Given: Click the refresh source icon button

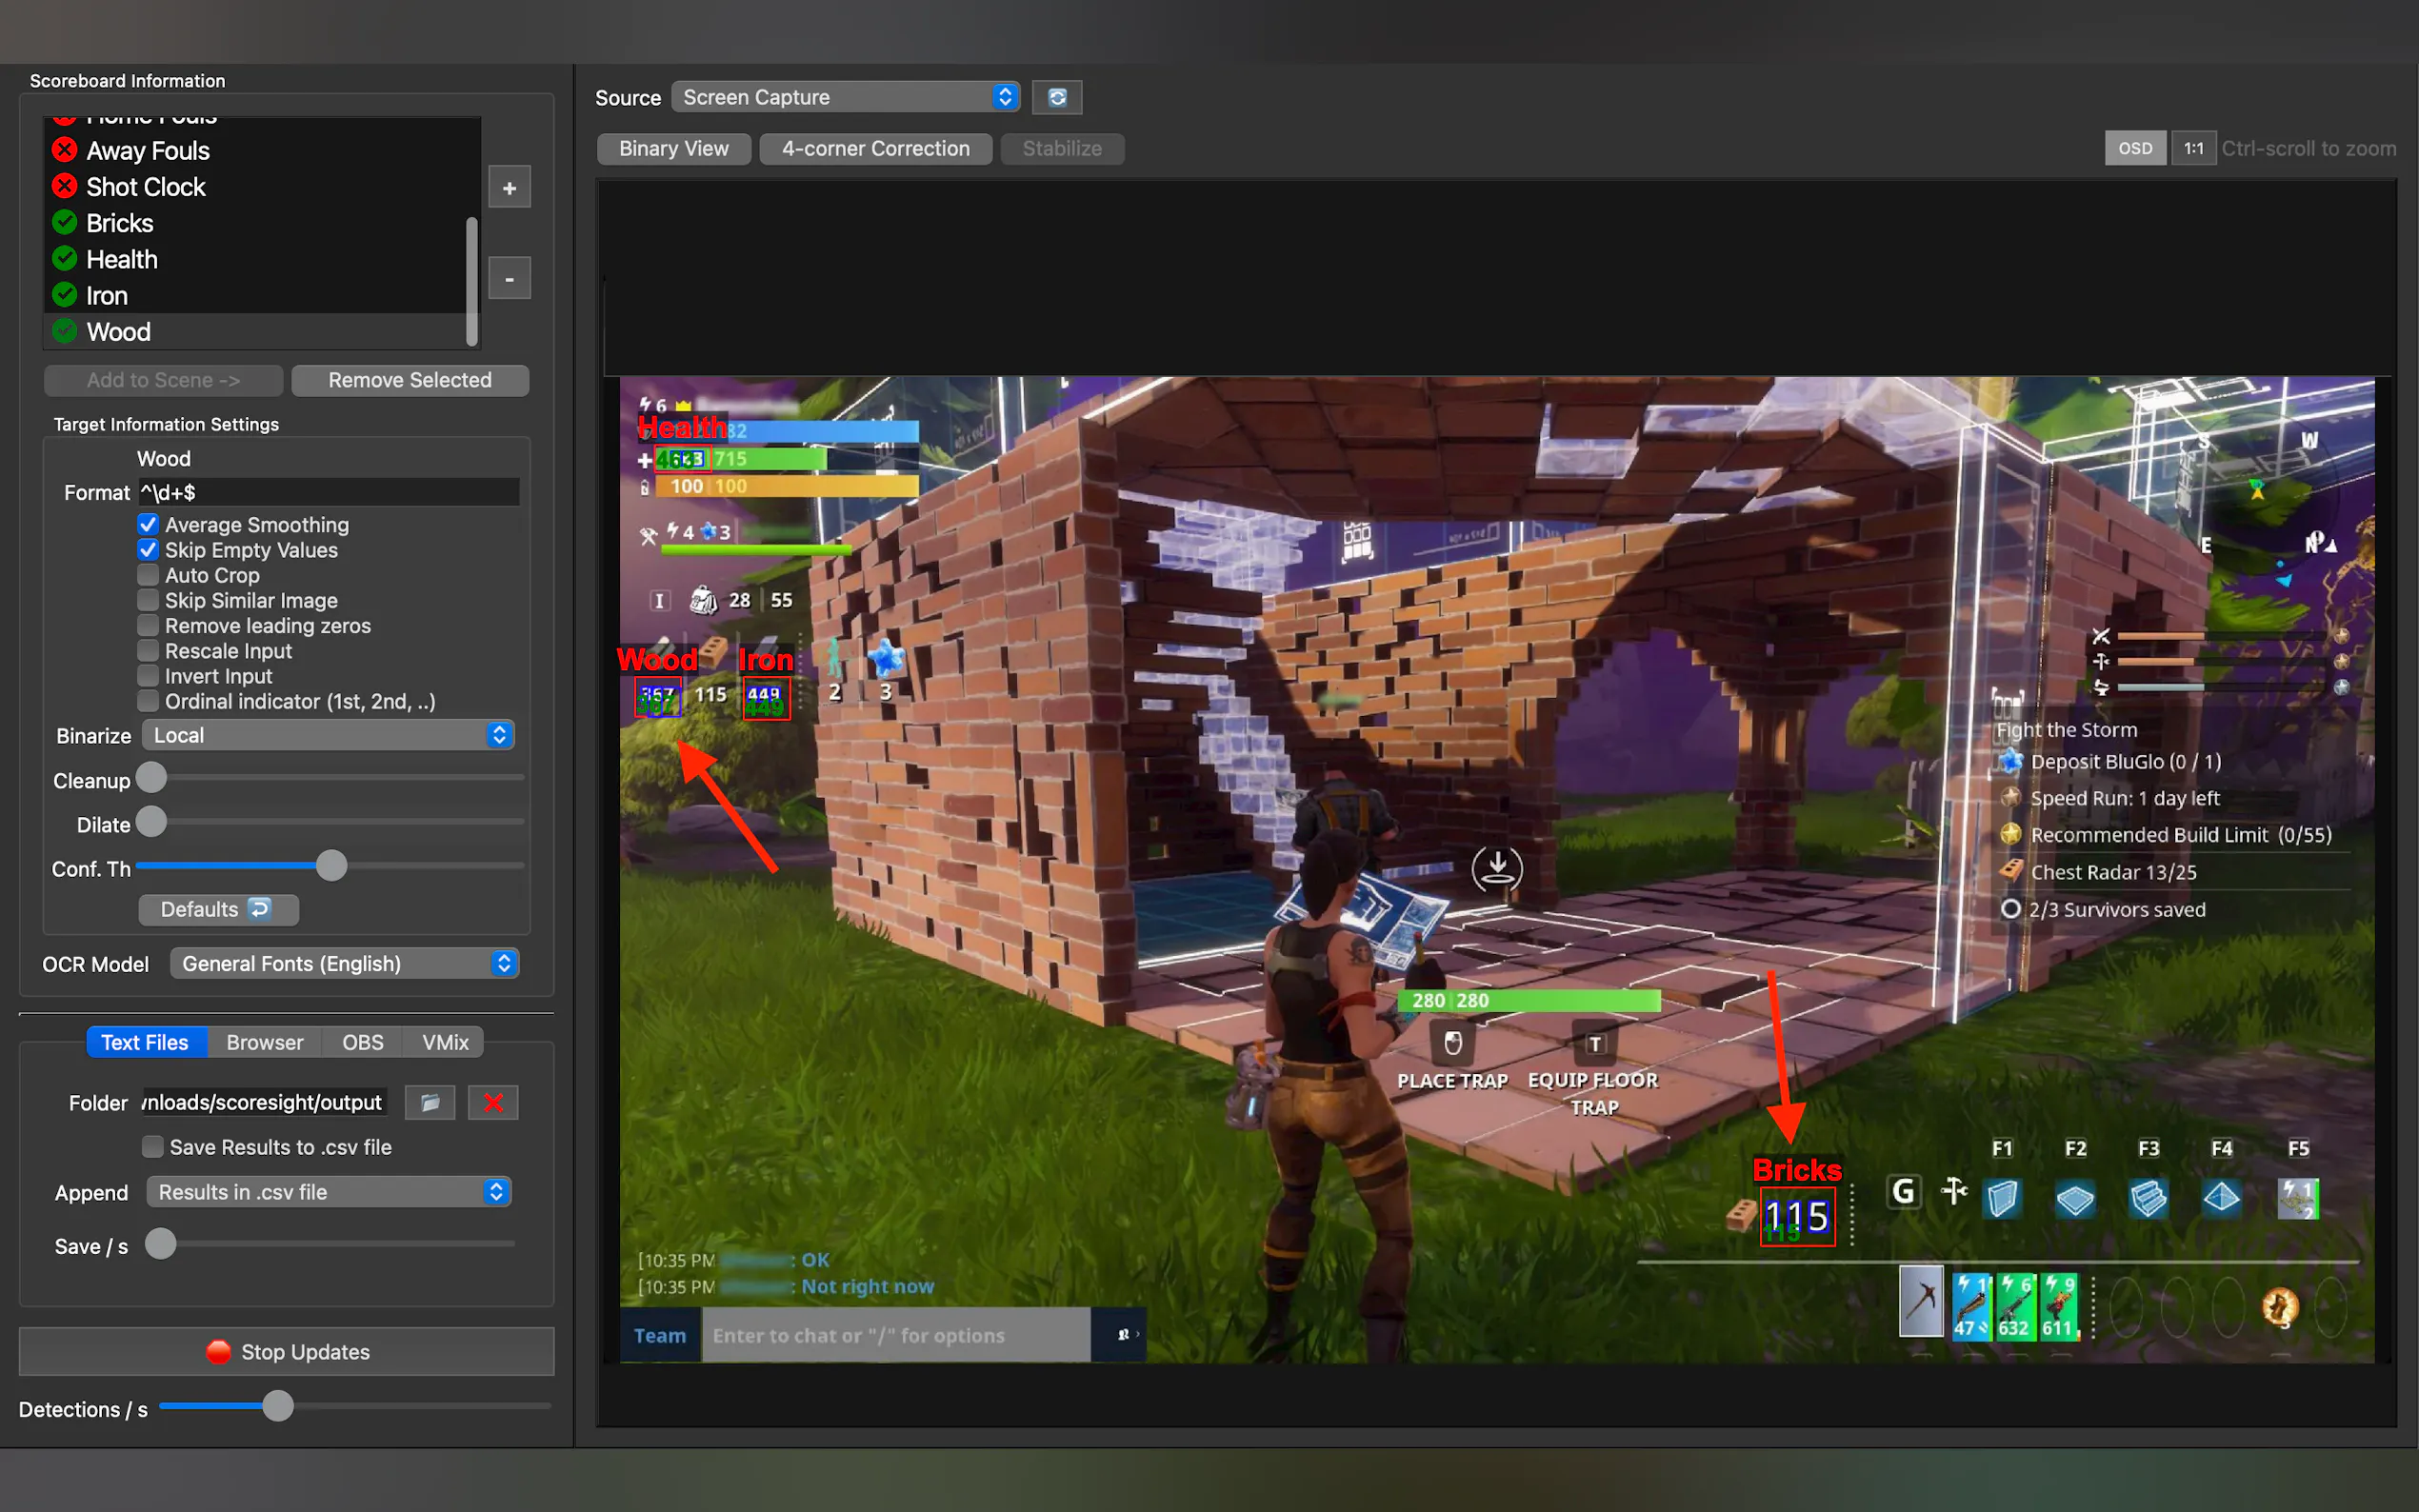Looking at the screenshot, I should 1057,97.
